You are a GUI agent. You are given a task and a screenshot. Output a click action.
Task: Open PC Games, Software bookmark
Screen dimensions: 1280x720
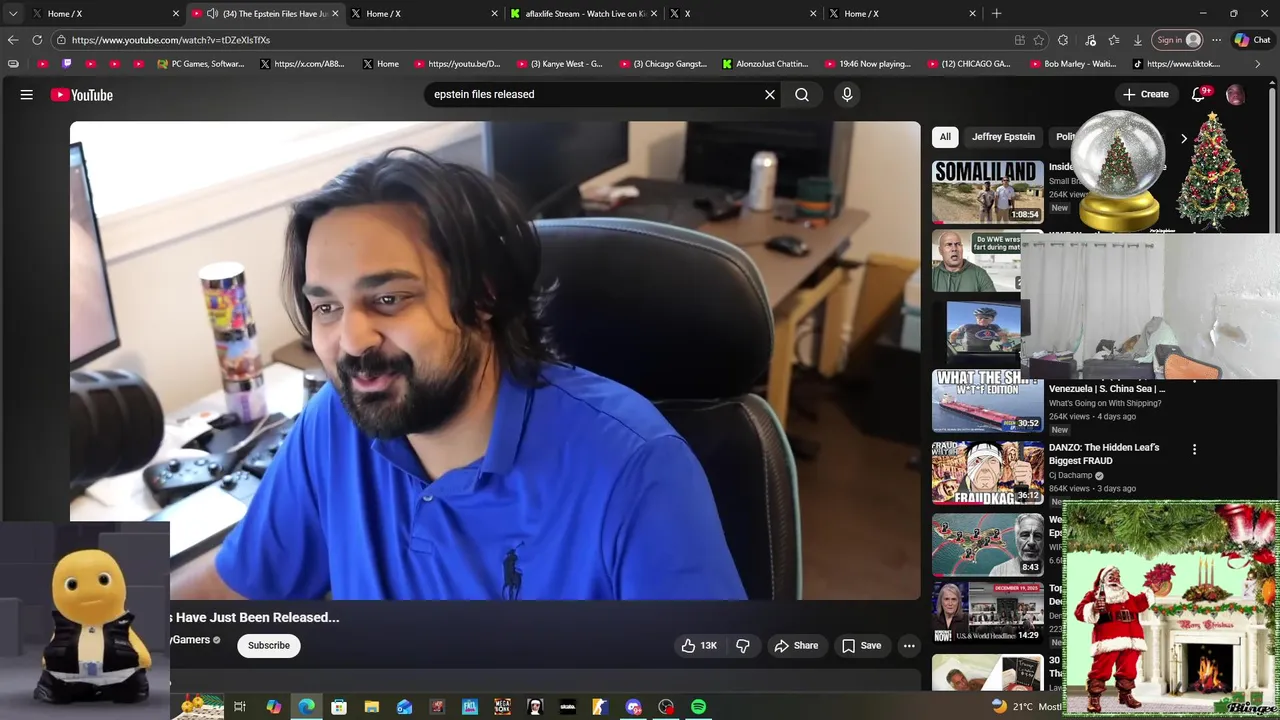(201, 64)
